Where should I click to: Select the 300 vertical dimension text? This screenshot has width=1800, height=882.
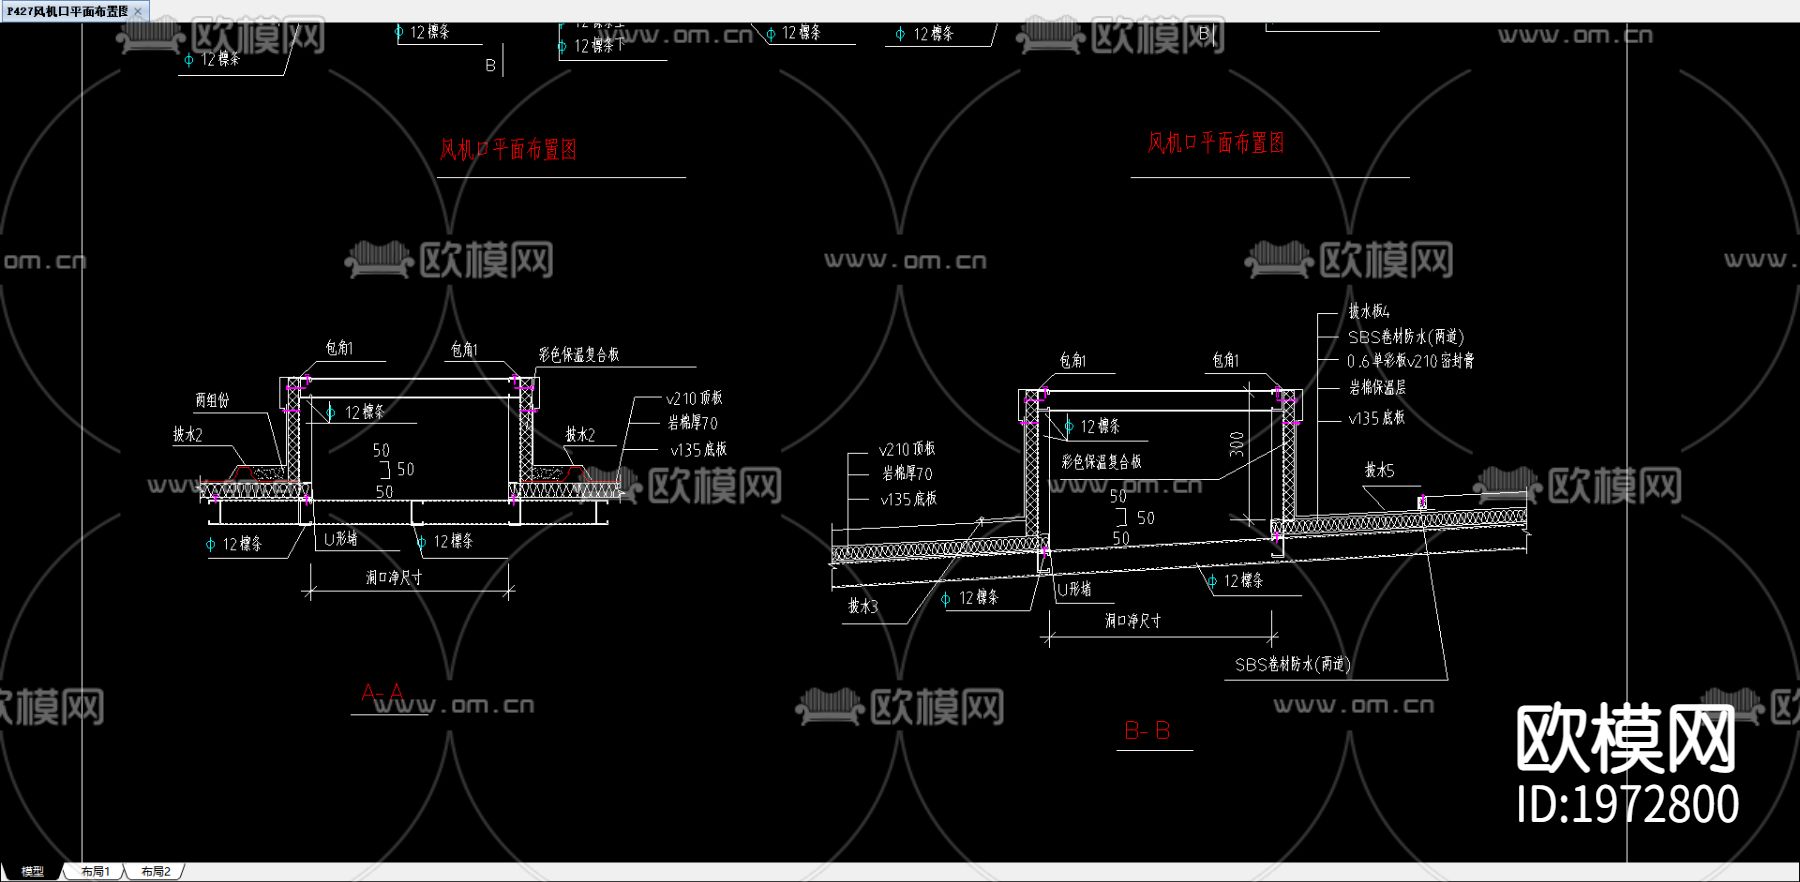[1237, 444]
